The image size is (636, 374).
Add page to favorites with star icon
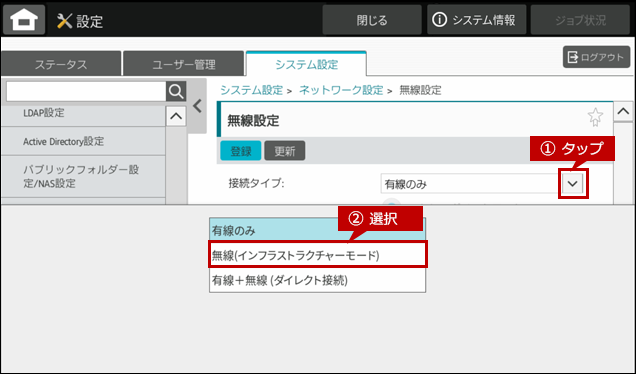(x=595, y=117)
